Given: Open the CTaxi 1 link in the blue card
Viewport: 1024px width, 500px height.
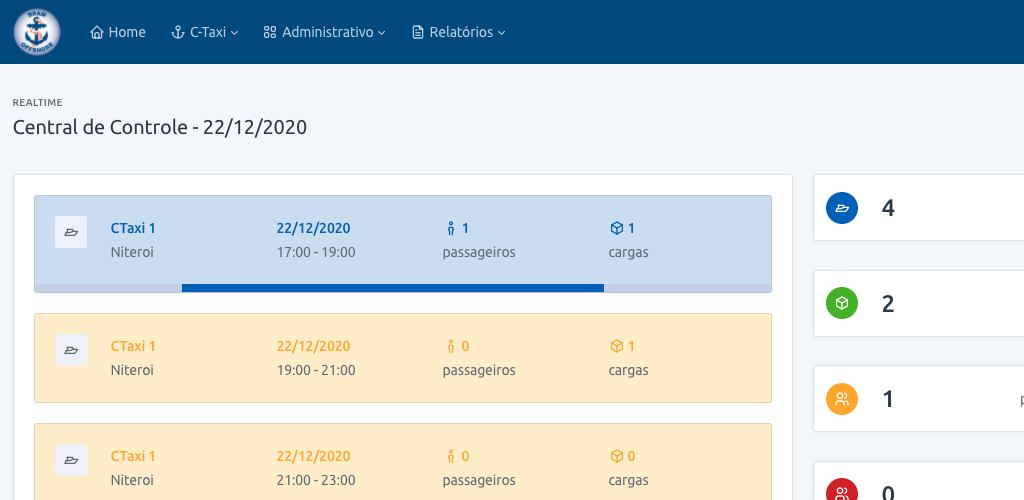Looking at the screenshot, I should [x=133, y=228].
